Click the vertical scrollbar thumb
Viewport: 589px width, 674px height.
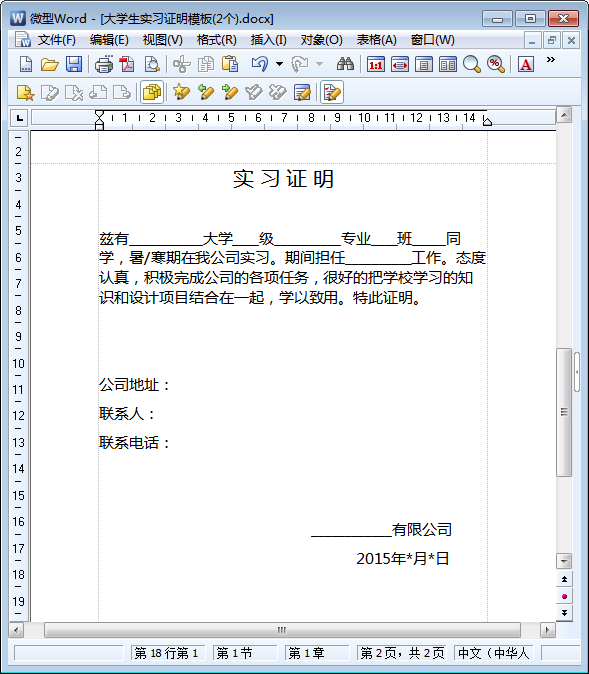[x=564, y=412]
